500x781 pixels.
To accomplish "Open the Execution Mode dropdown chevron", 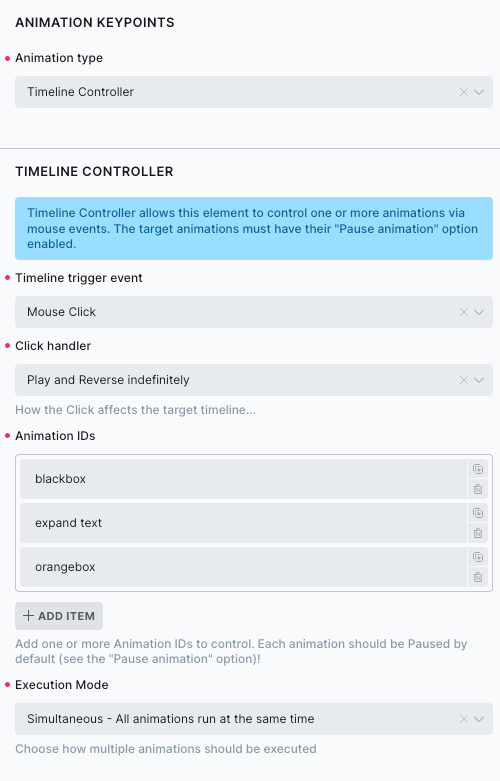I will click(x=479, y=719).
